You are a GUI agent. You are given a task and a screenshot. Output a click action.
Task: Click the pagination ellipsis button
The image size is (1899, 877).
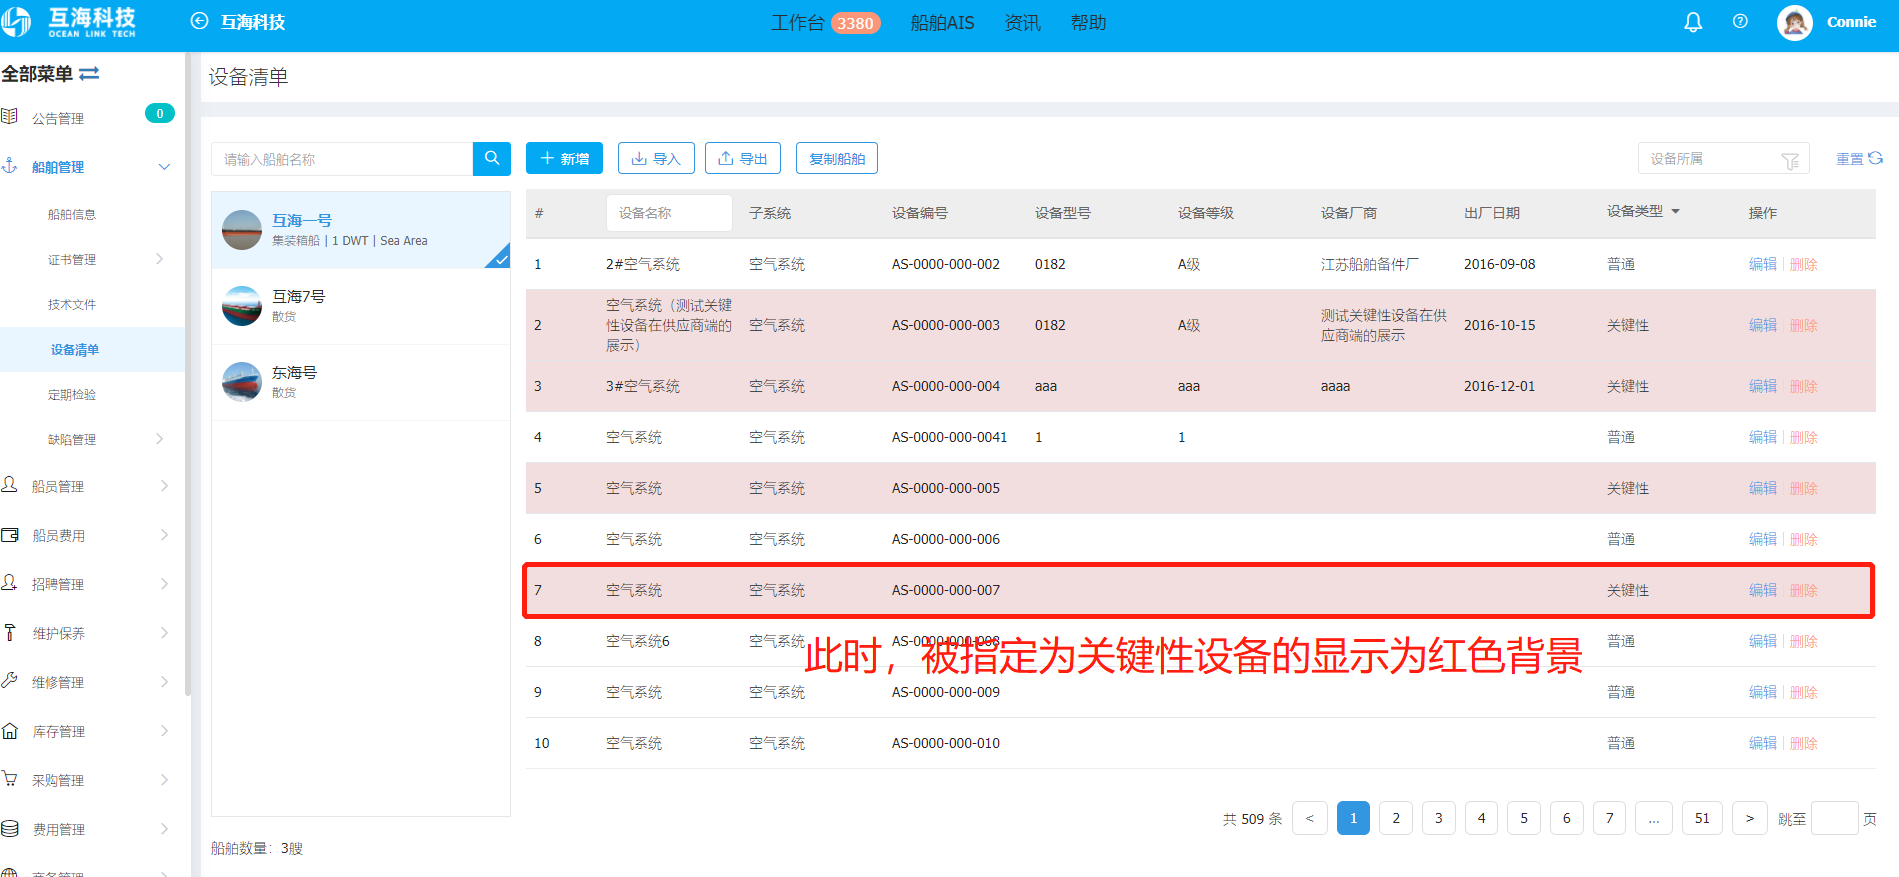point(1654,818)
